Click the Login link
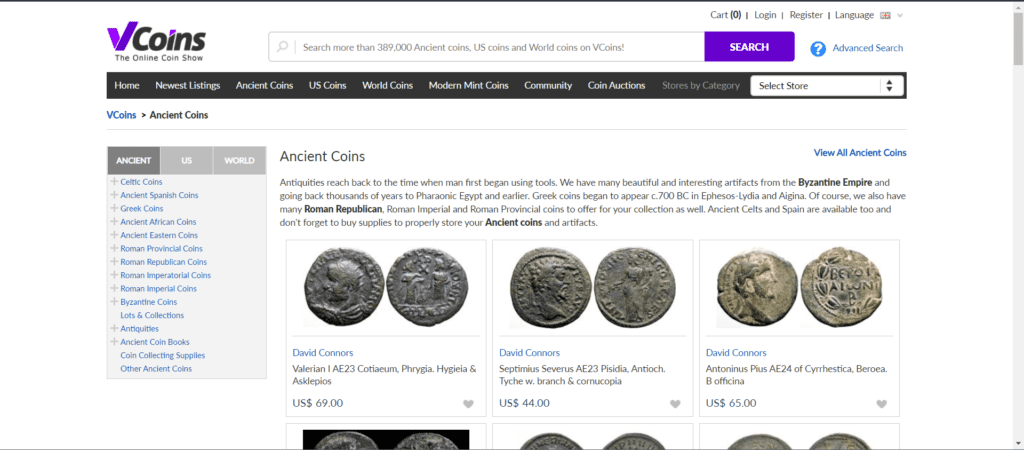The width and height of the screenshot is (1024, 450). 765,15
